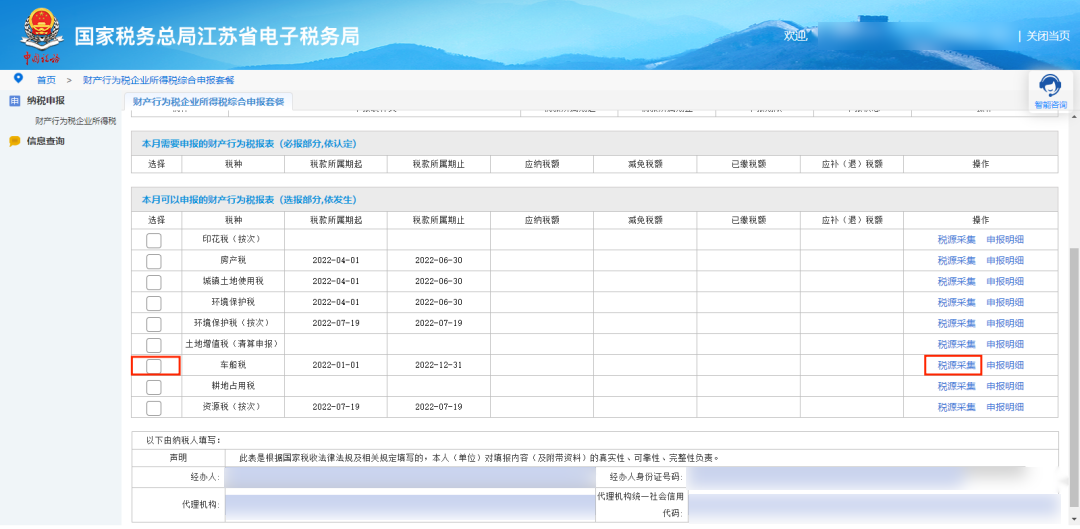The height and width of the screenshot is (529, 1080).
Task: Open 税源采集 for 土地增值税（清算申报）
Action: coord(957,344)
